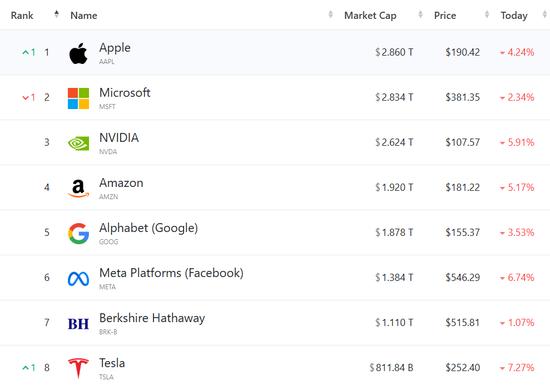550x390 pixels.
Task: Open the Berkshire Hathaway company page
Action: click(x=152, y=318)
